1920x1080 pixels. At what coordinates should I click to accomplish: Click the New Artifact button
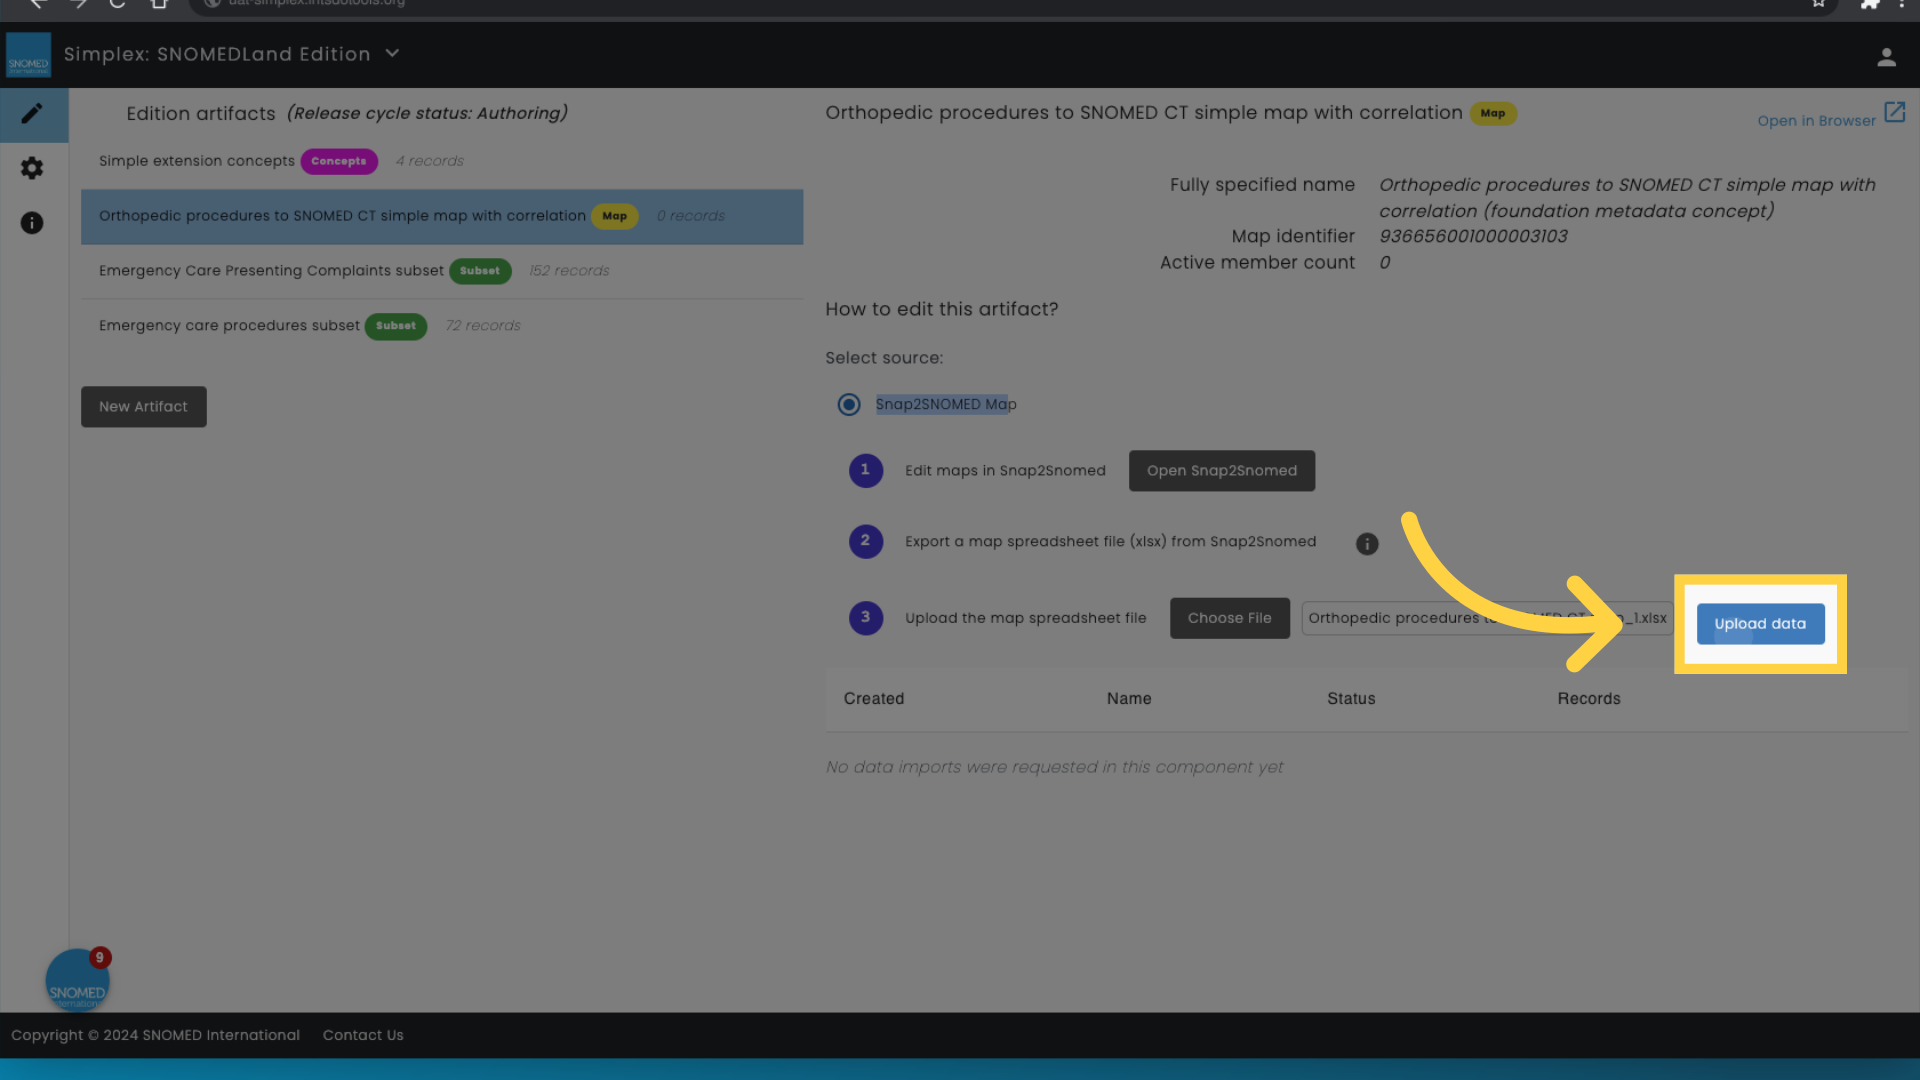(x=144, y=407)
